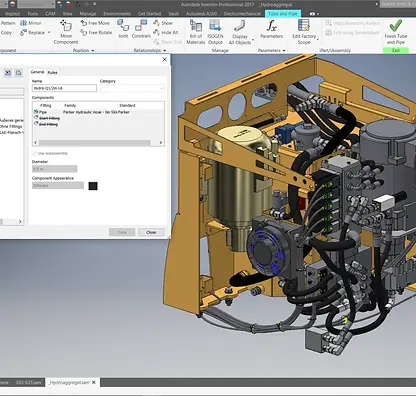Click the Show relationships icon

(156, 23)
